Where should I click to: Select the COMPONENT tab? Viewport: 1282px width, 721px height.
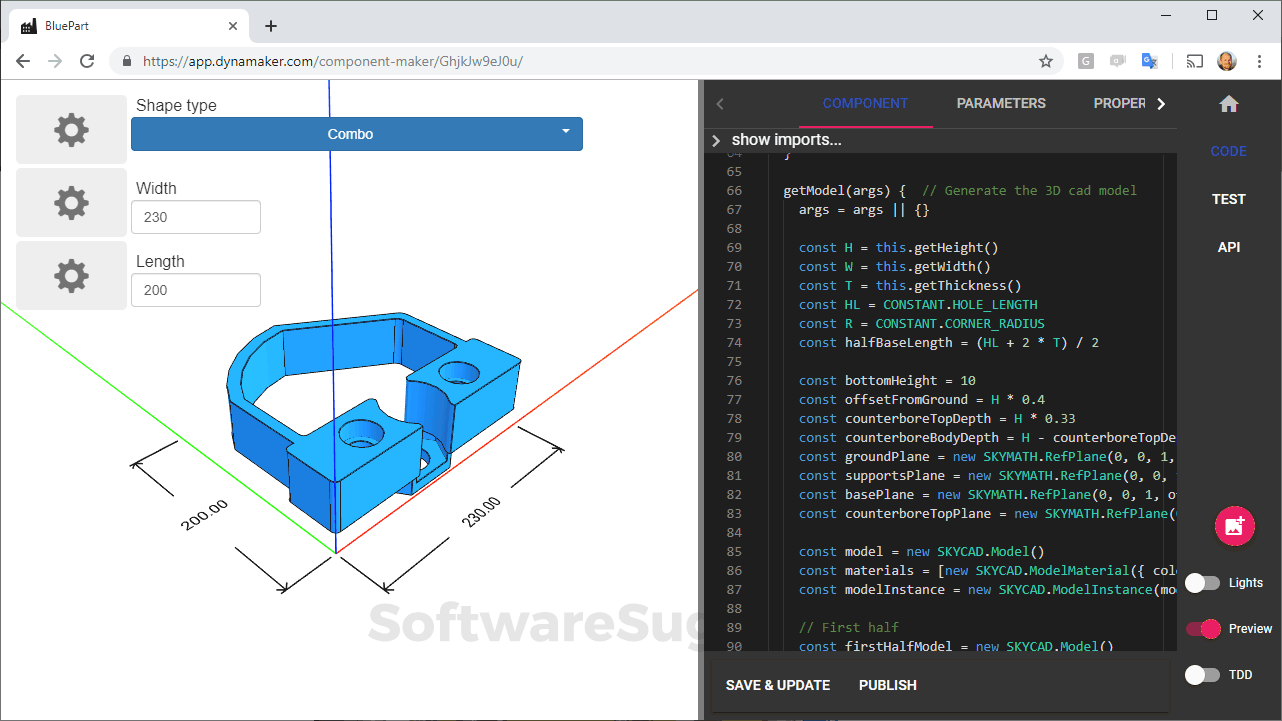(x=865, y=103)
